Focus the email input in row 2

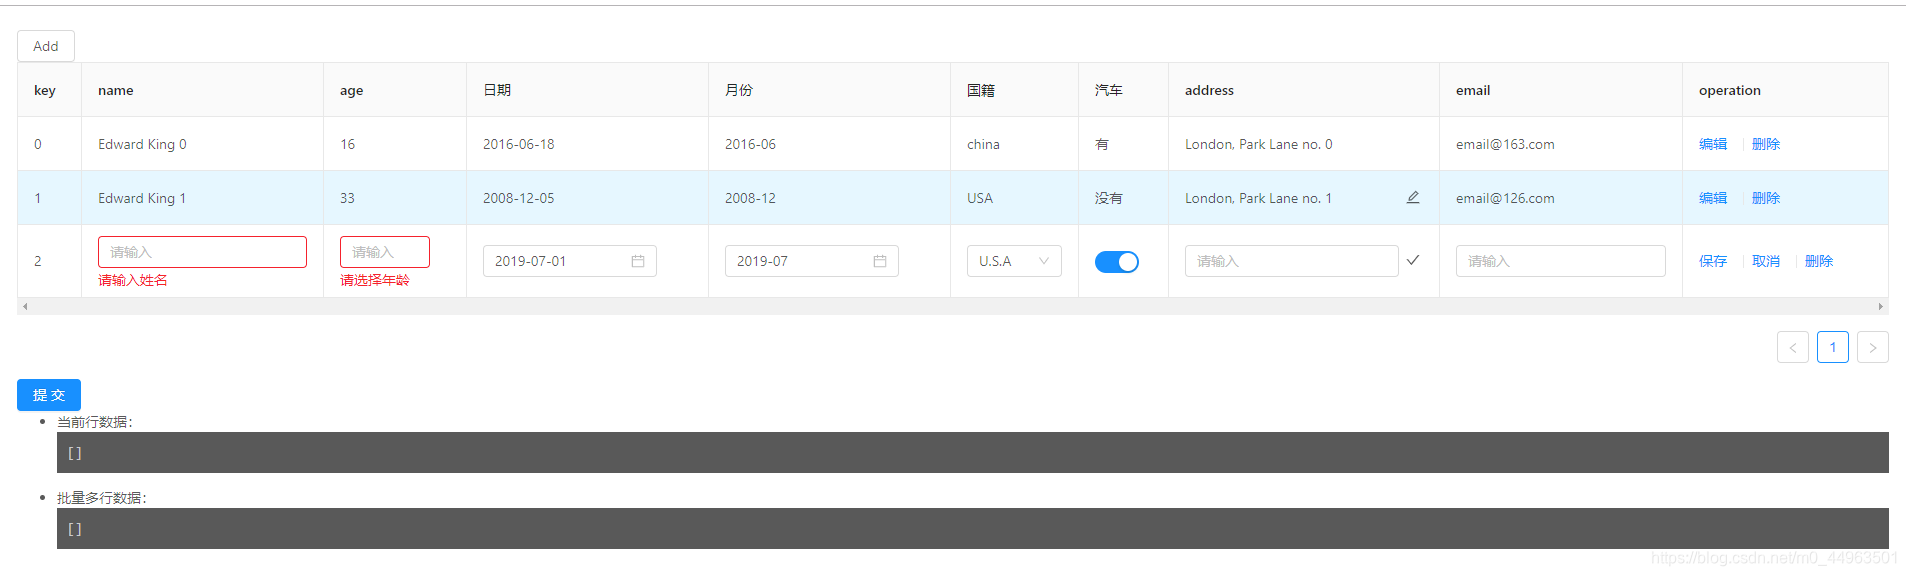pos(1561,261)
